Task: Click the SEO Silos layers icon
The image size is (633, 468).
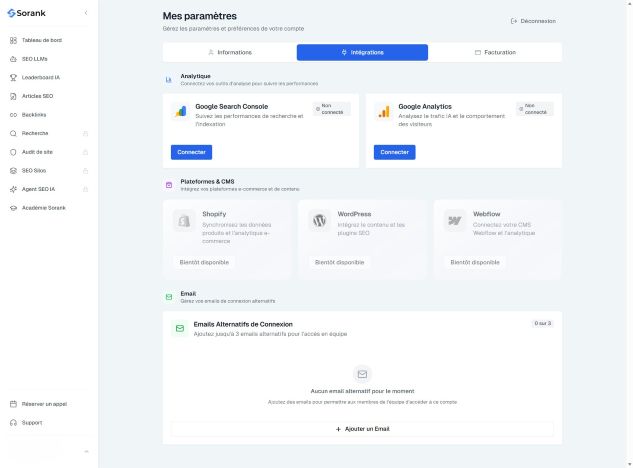Action: point(13,171)
